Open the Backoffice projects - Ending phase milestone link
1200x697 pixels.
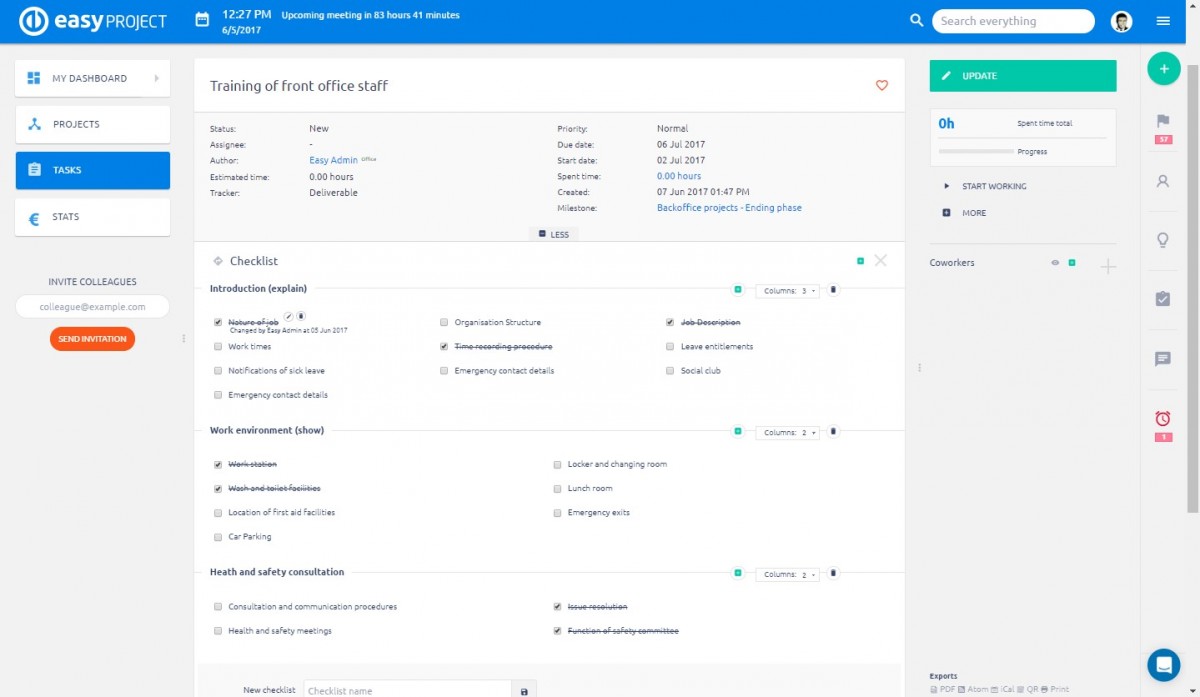pyautogui.click(x=729, y=207)
